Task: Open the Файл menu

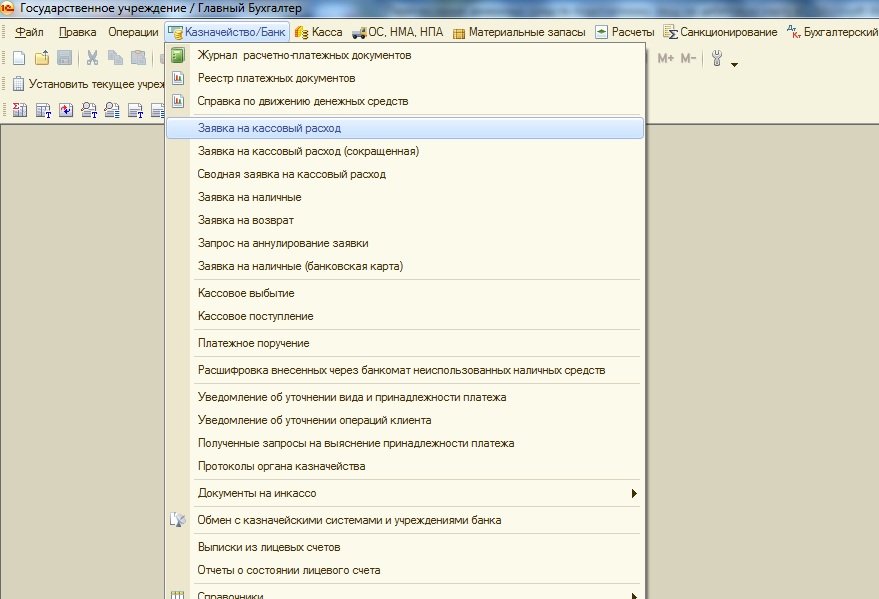Action: (x=29, y=32)
